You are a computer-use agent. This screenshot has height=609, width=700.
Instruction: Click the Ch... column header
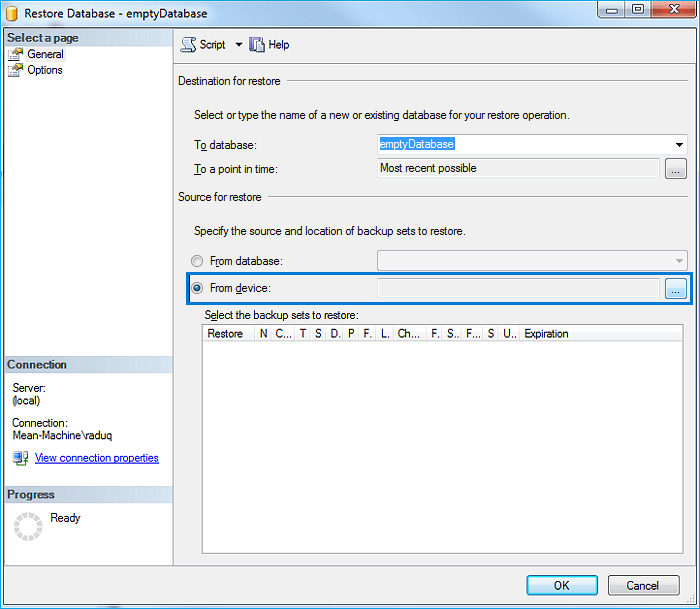coord(409,334)
